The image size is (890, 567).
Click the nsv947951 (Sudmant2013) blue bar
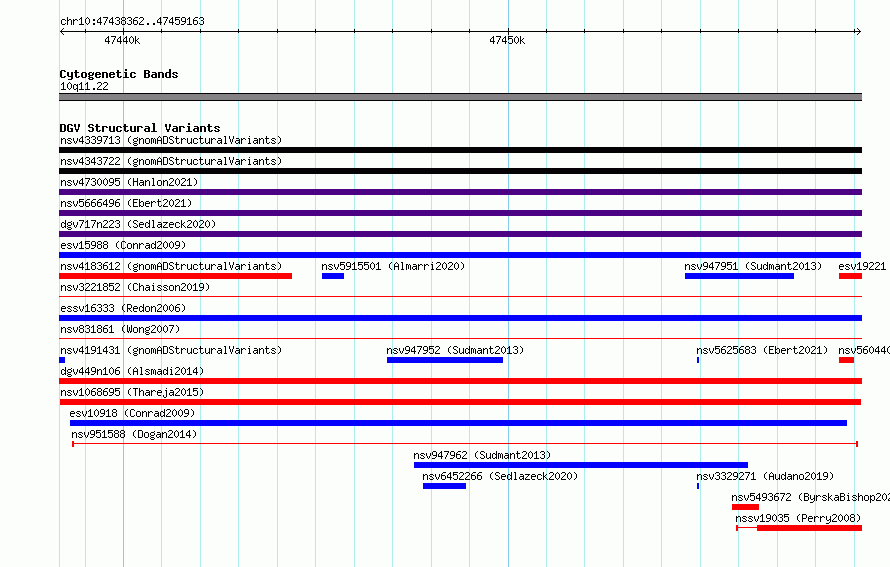point(740,276)
